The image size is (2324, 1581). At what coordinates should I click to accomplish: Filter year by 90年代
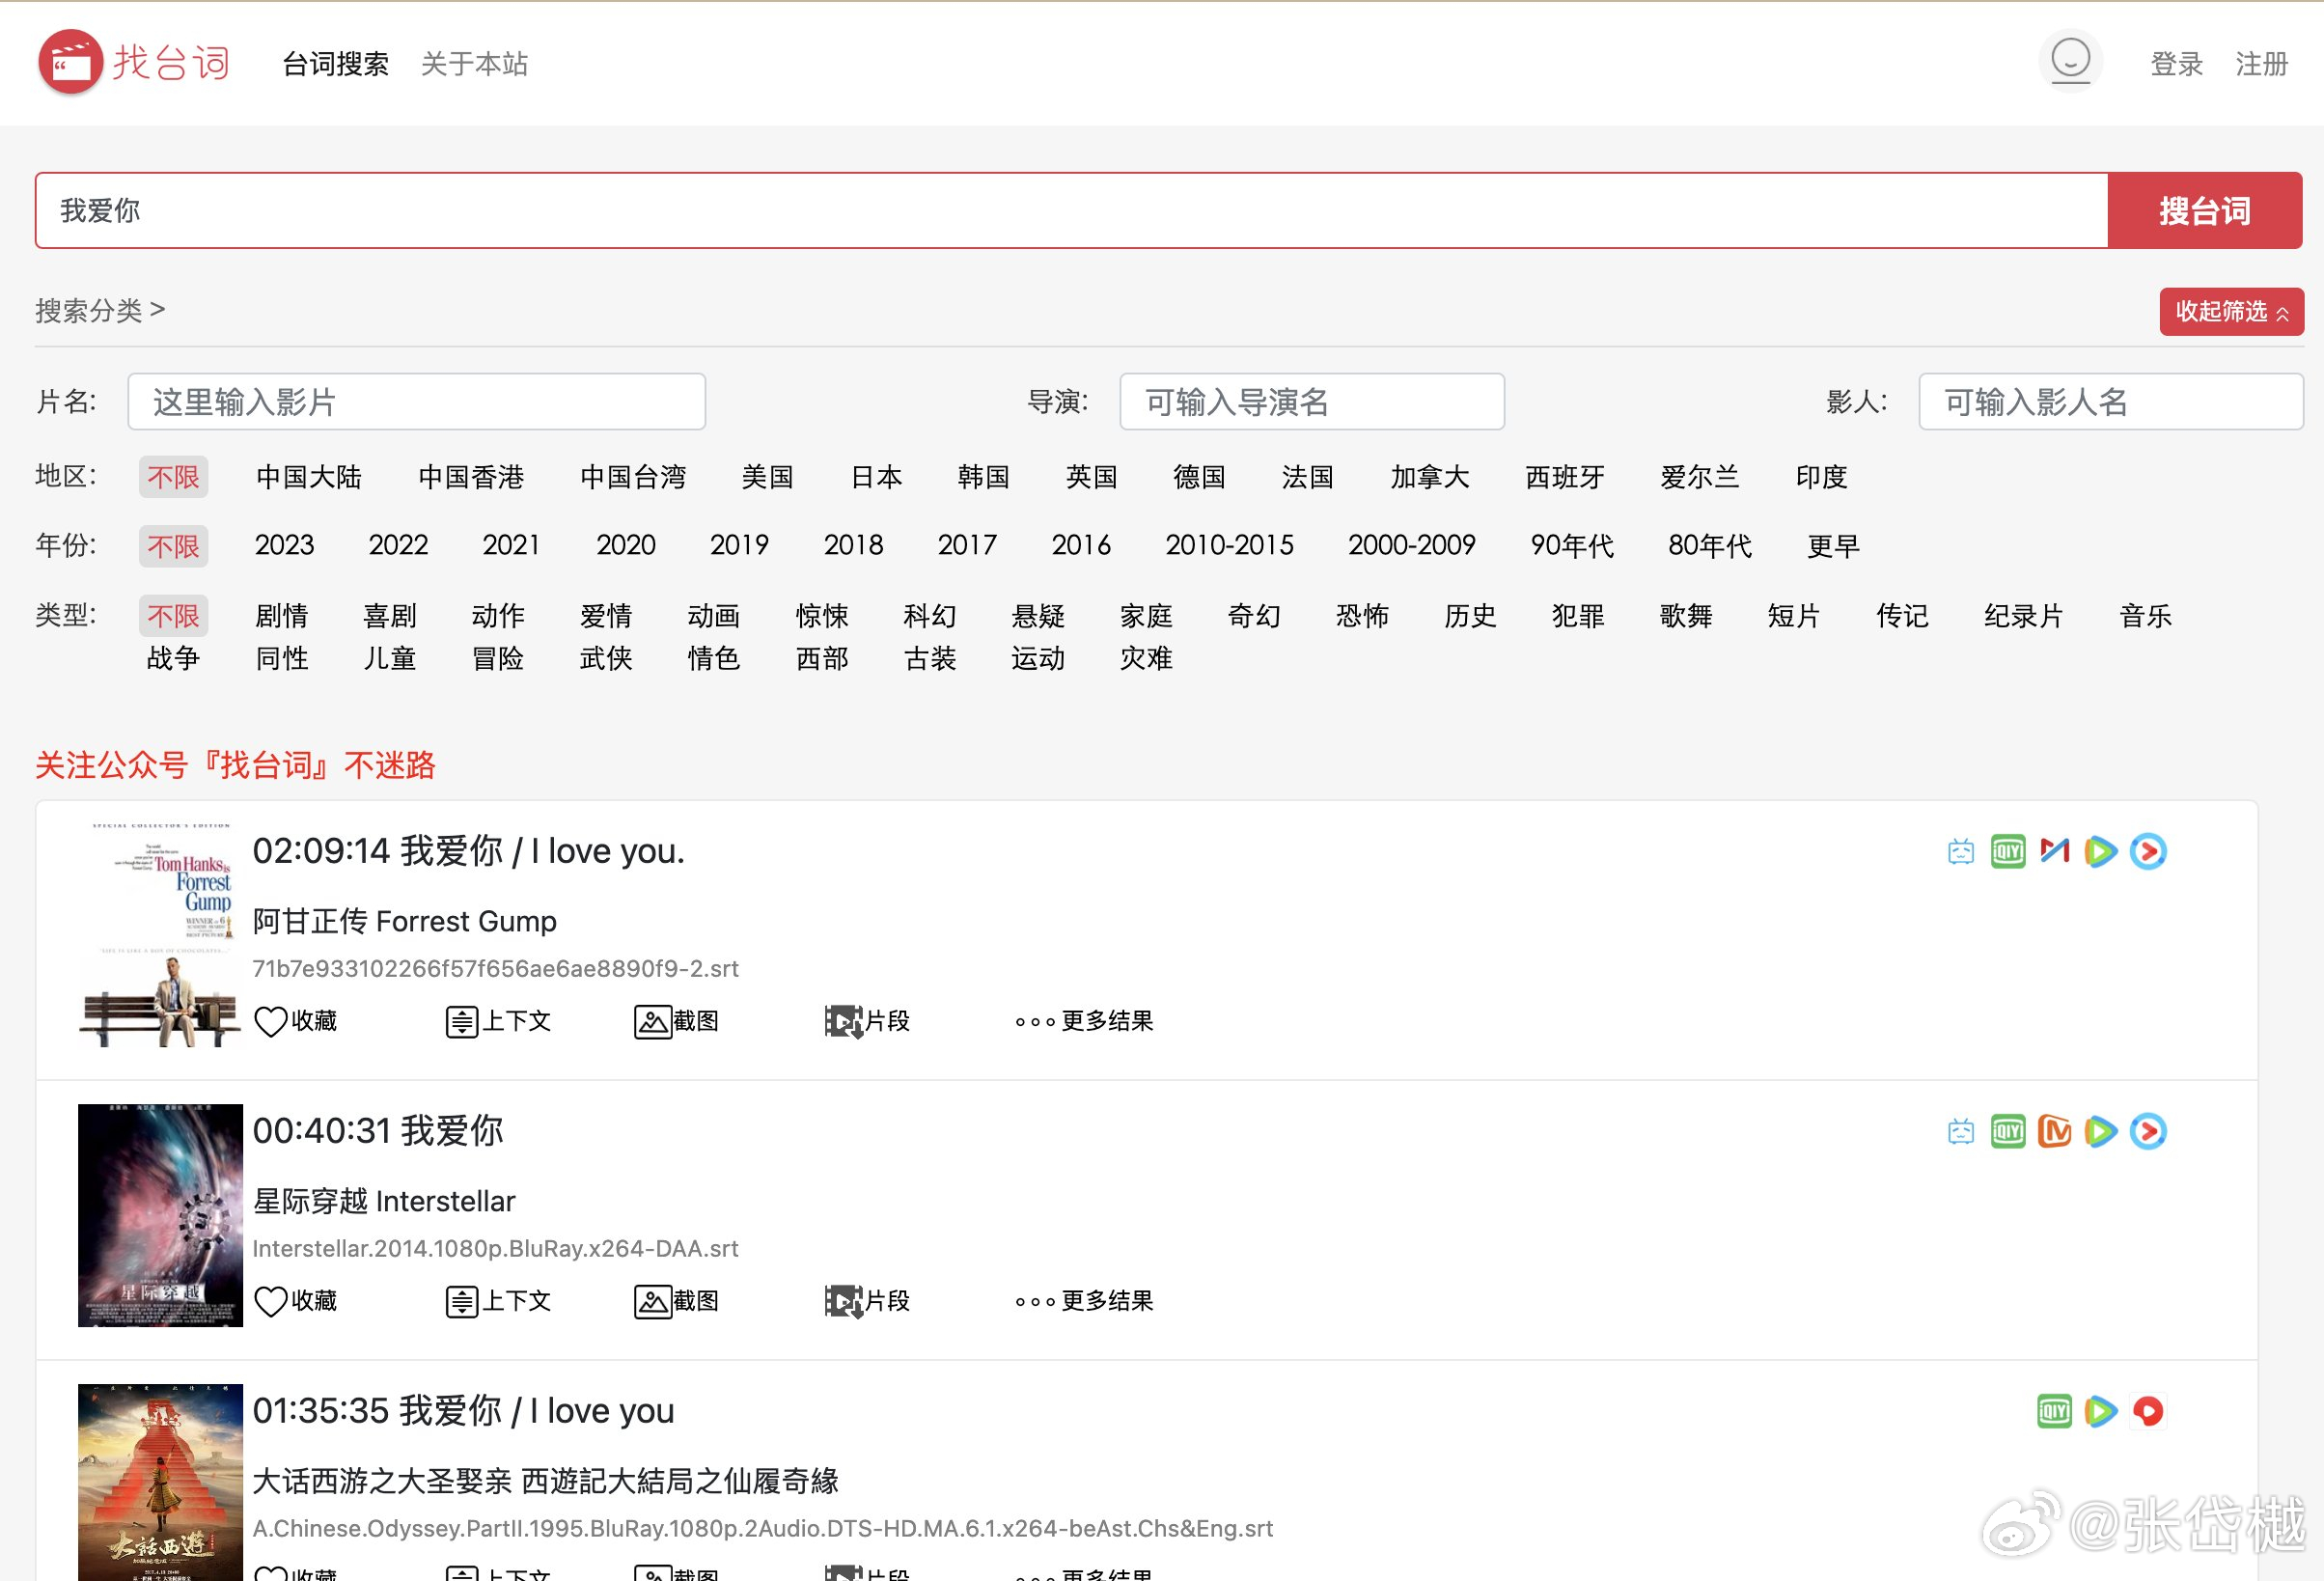click(x=1571, y=546)
